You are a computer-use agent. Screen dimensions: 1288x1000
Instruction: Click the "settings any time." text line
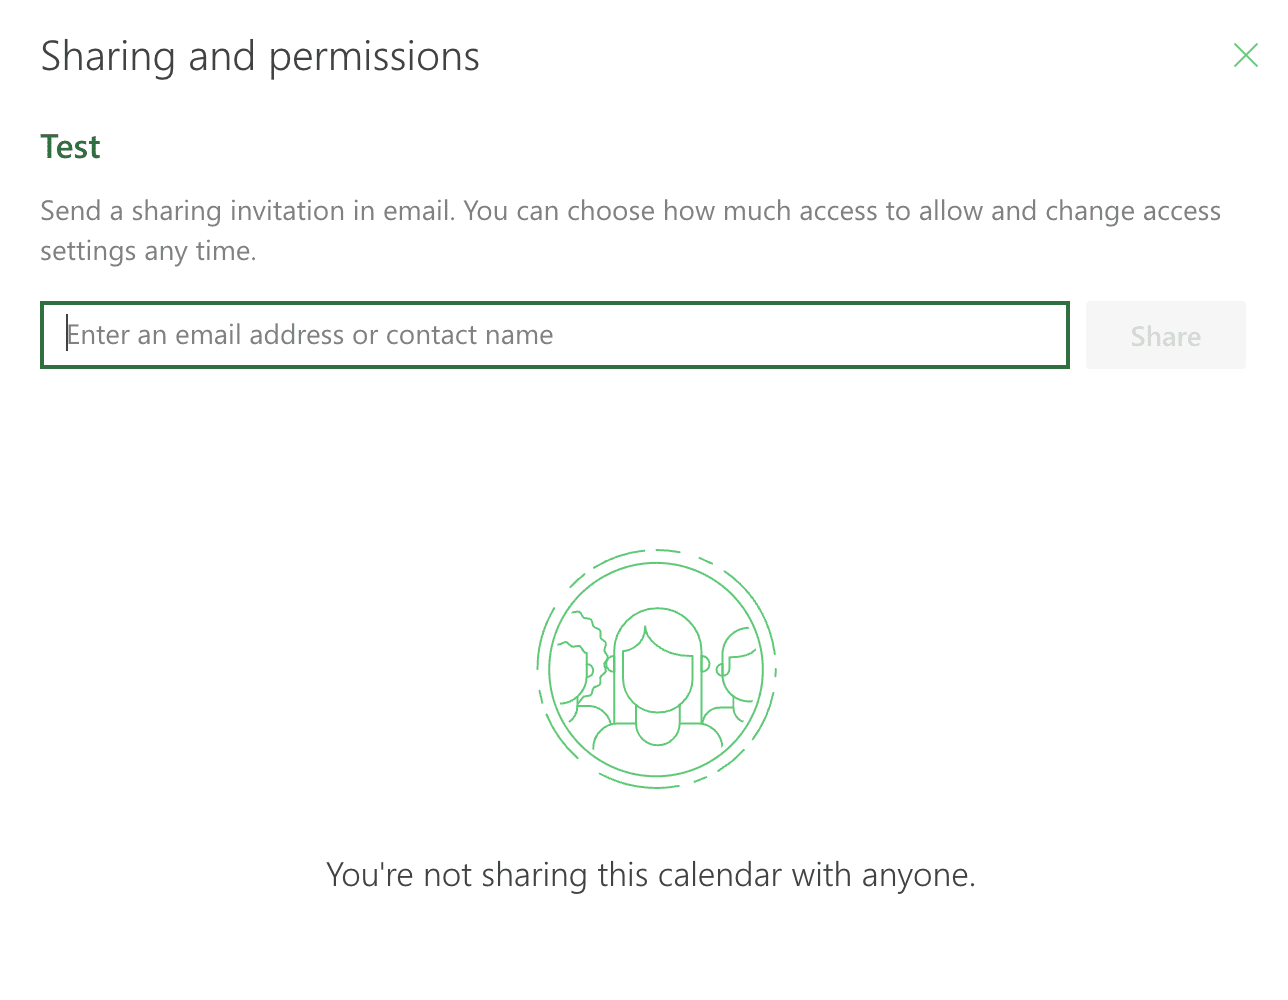(x=148, y=251)
